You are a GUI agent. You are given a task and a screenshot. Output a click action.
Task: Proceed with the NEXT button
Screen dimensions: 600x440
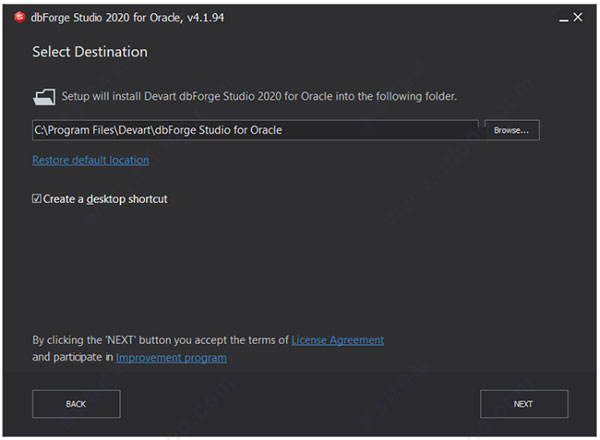click(x=524, y=404)
